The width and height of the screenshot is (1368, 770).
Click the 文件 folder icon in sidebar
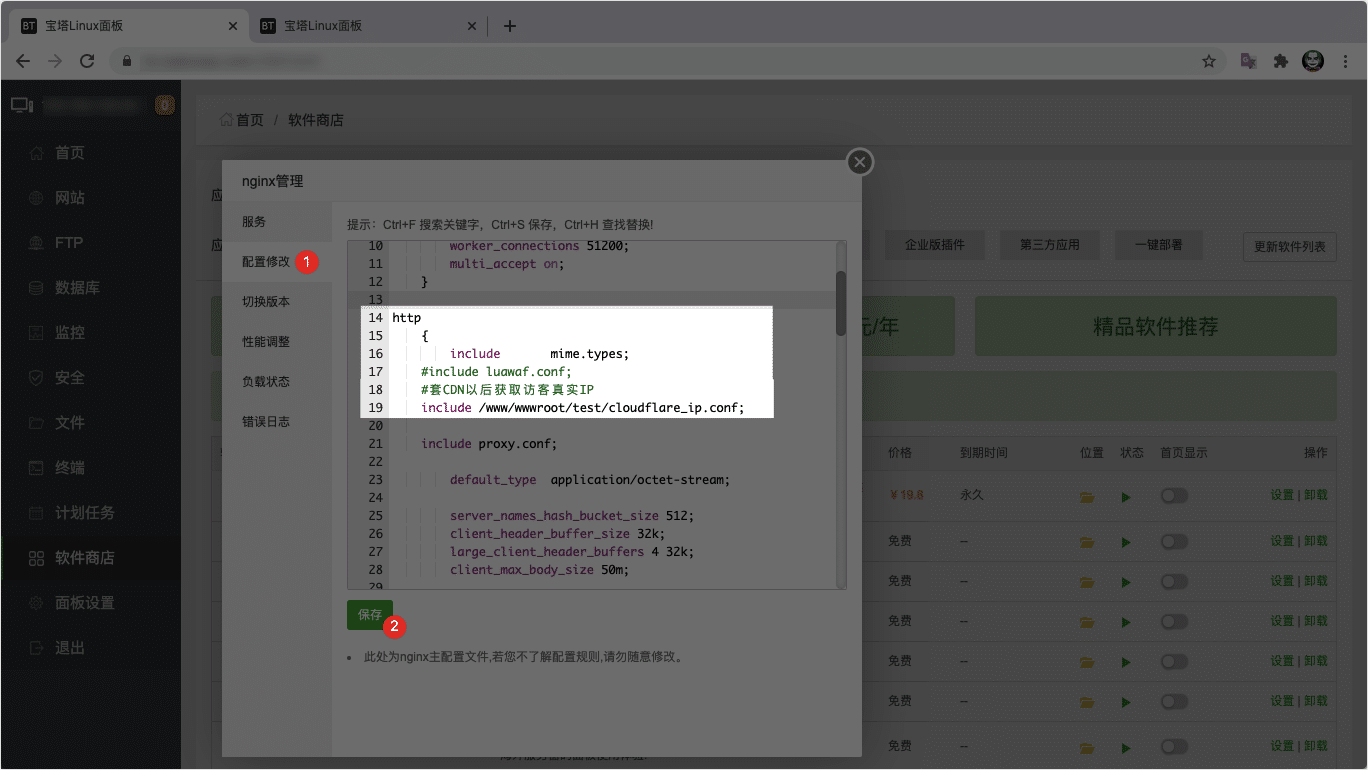(36, 423)
